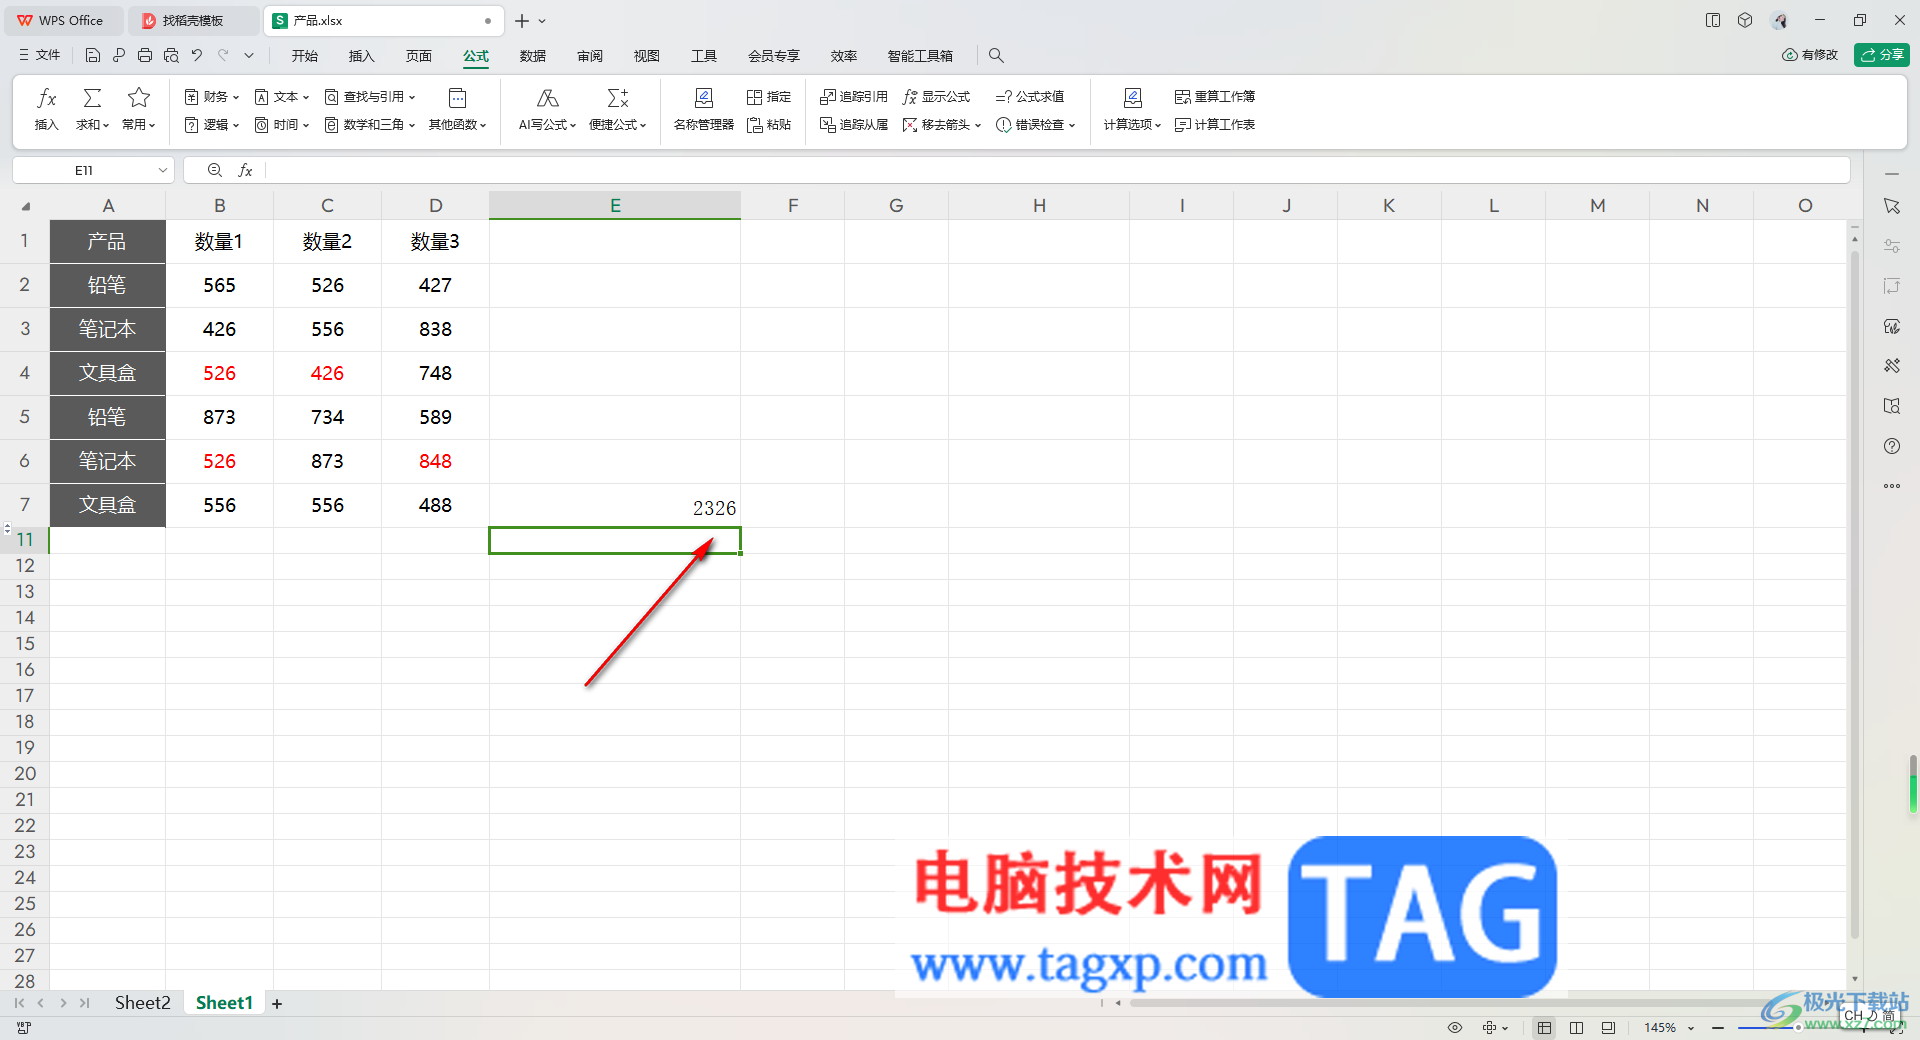This screenshot has height=1040, width=1920.
Task: Open the 开始 (Home) ribbon tab
Action: click(x=305, y=55)
